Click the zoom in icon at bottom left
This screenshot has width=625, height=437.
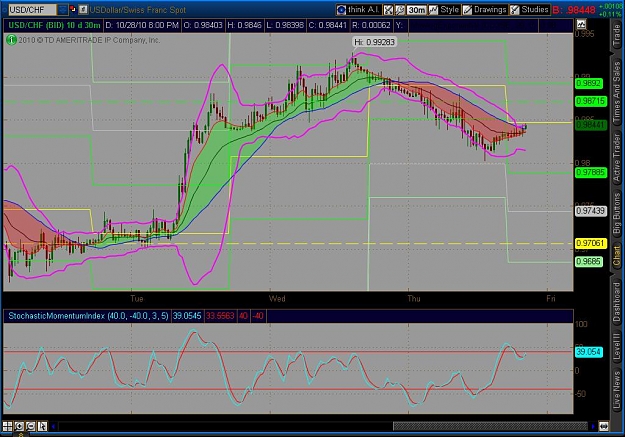19,427
